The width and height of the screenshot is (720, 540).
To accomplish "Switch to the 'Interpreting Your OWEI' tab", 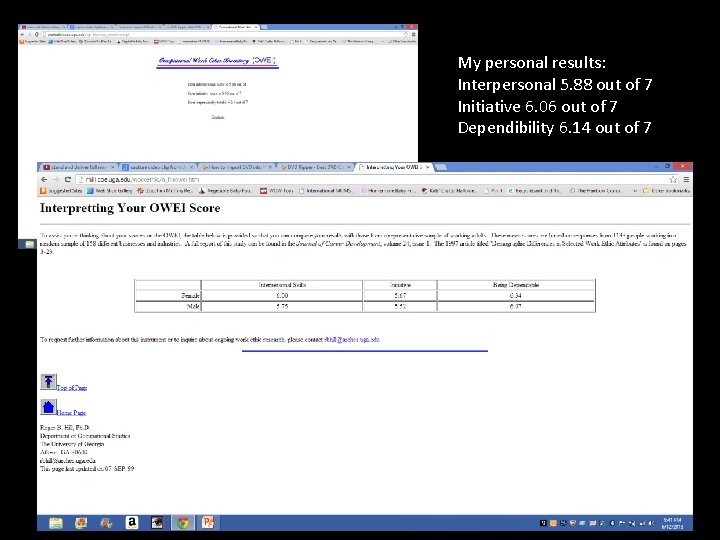I will 394,167.
